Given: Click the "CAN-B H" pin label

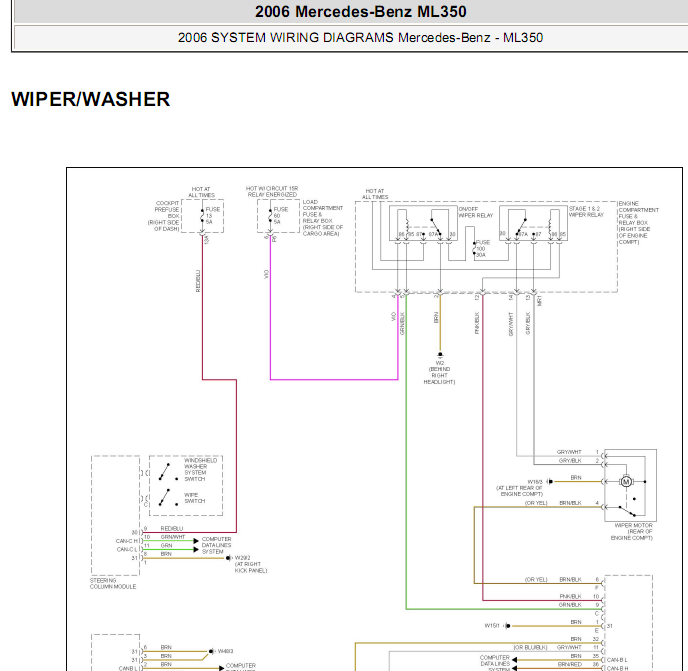Looking at the screenshot, I should (617, 668).
